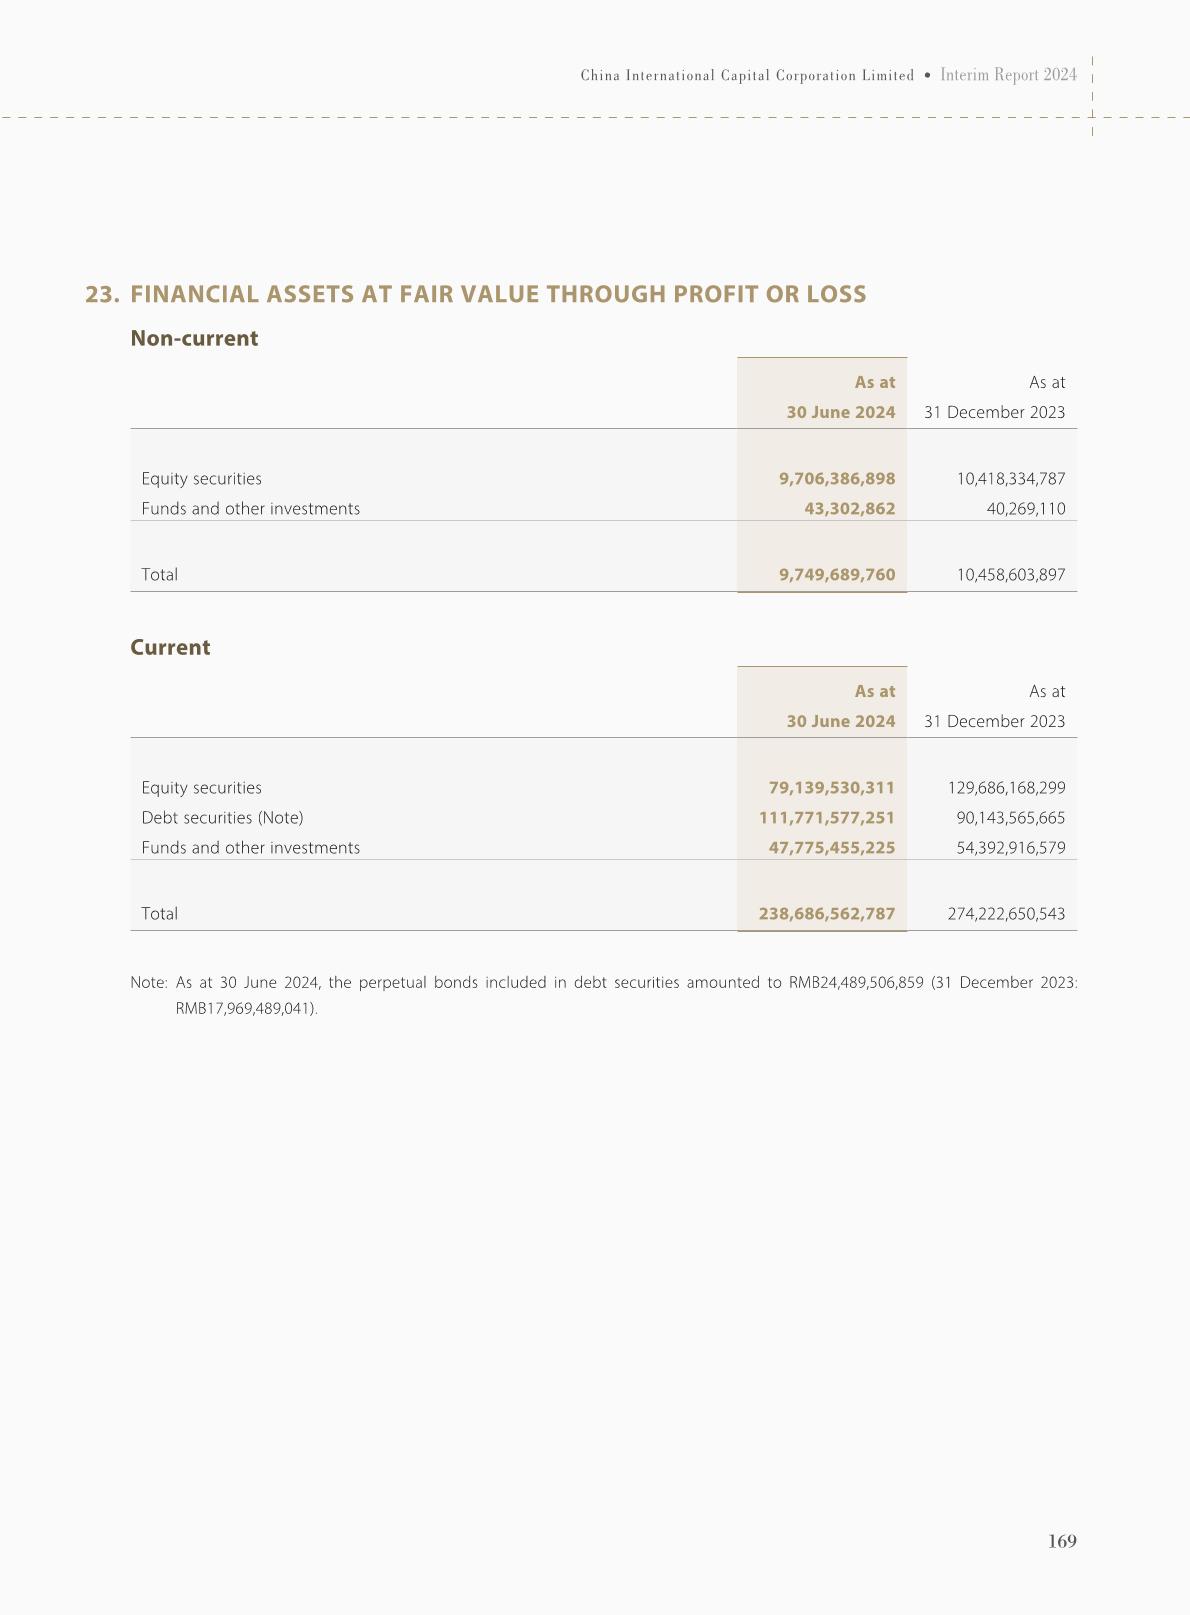Click the value 10,458,603,897

pos(1010,575)
